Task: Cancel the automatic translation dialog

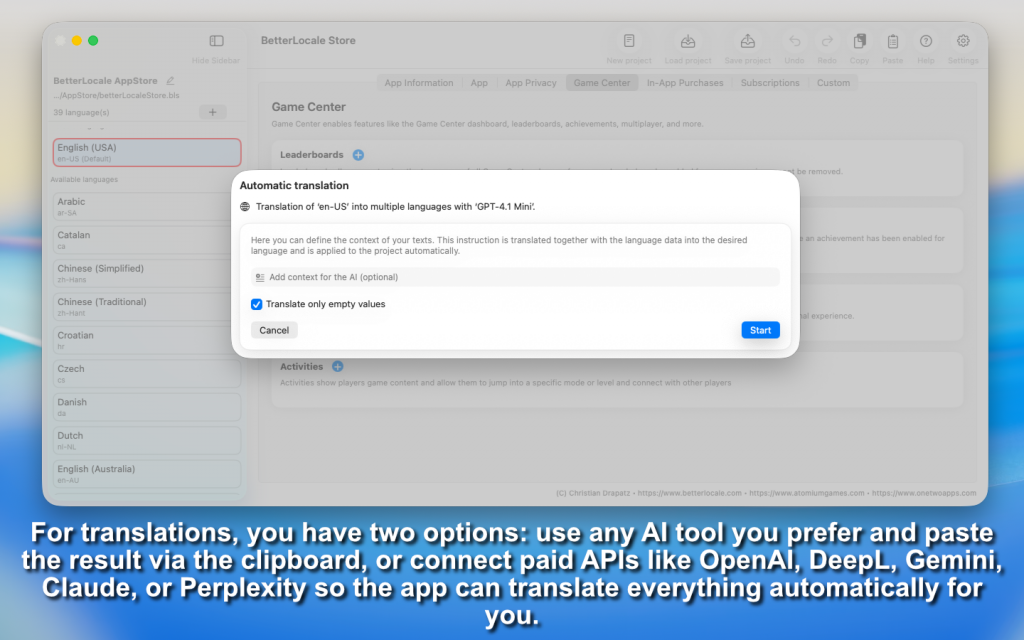Action: 274,330
